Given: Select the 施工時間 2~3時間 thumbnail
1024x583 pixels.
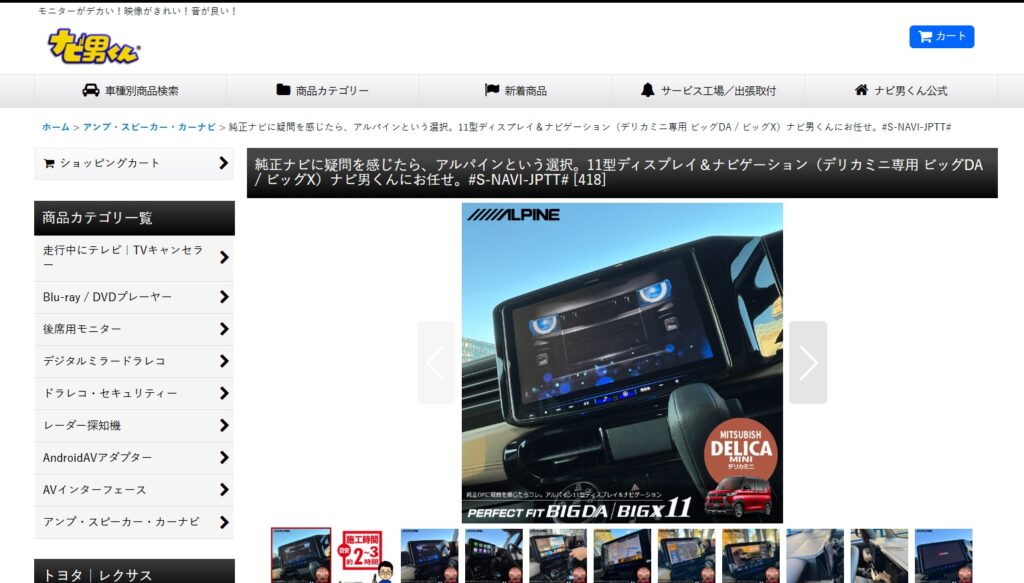Looking at the screenshot, I should (x=366, y=556).
